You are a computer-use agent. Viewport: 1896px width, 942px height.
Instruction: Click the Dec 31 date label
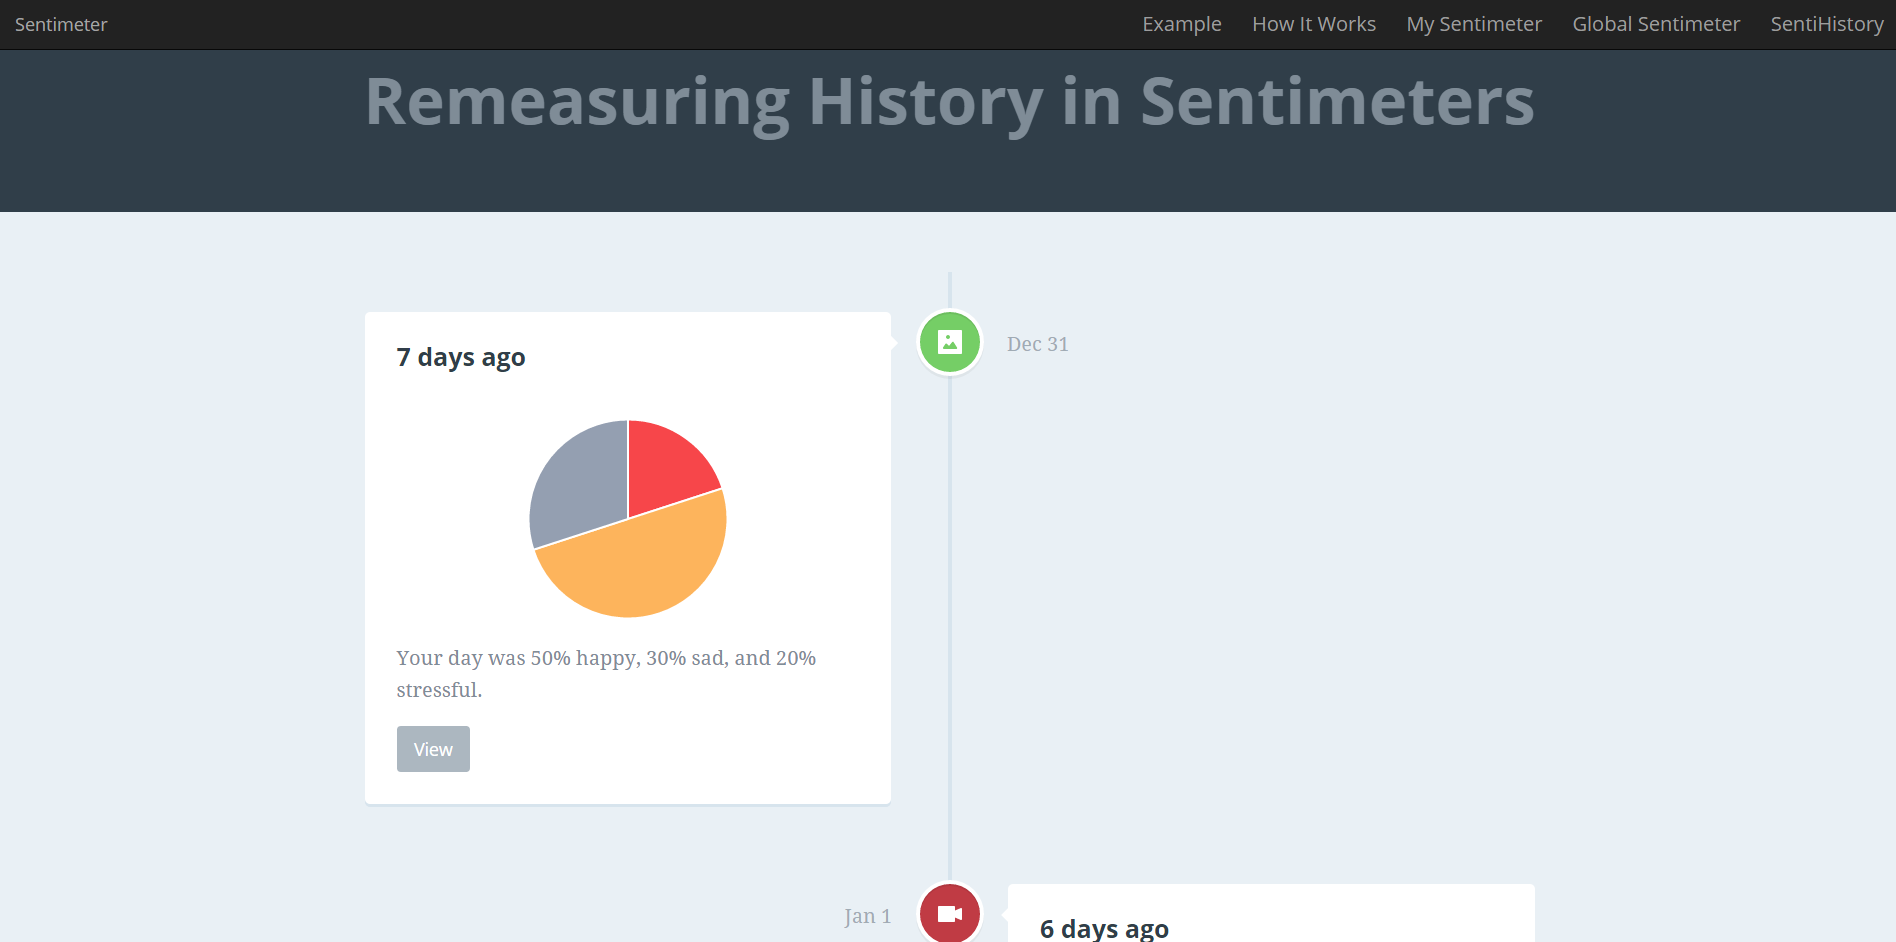coord(1038,344)
